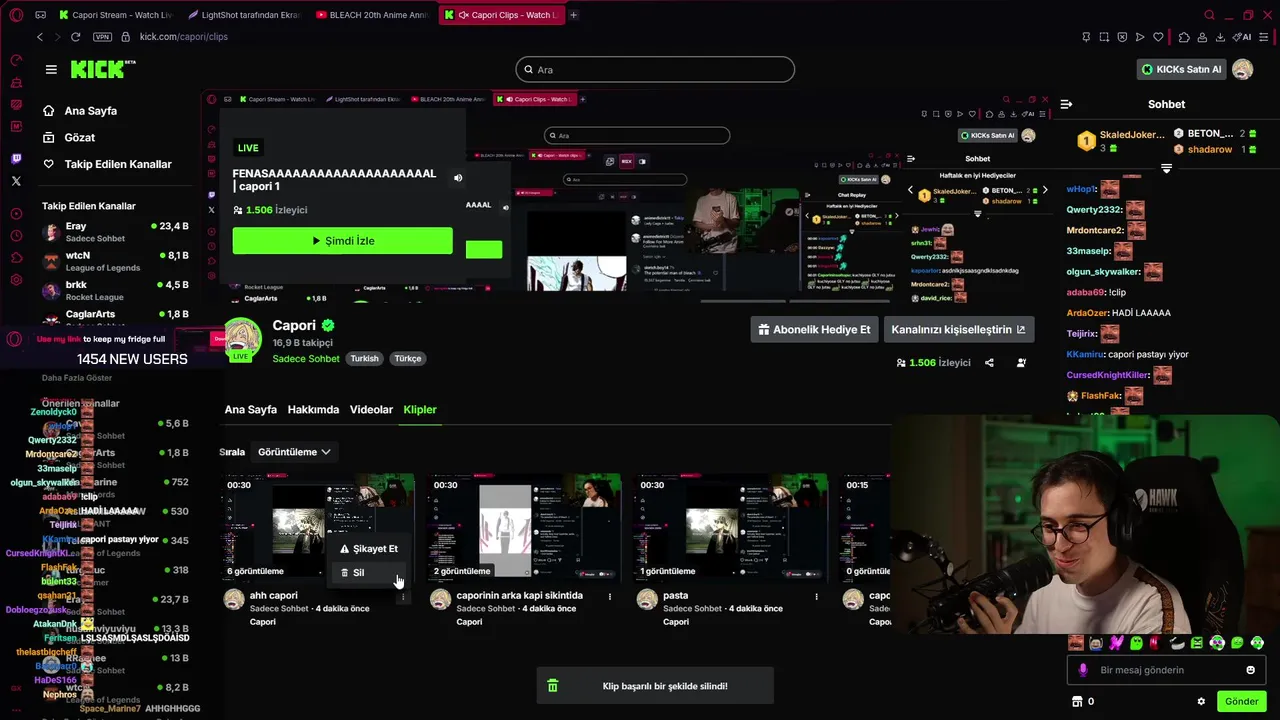The image size is (1280, 720).
Task: Expand 'Daha Fazla Göster' in followed channels
Action: (x=77, y=378)
